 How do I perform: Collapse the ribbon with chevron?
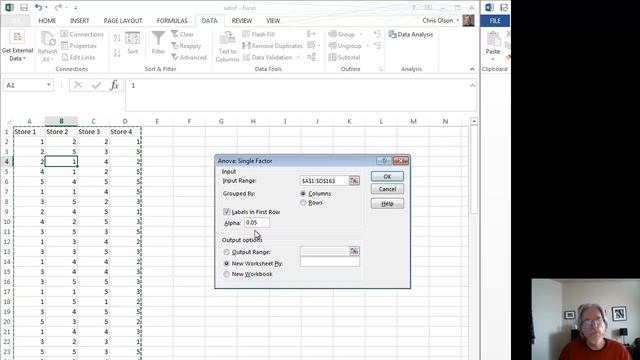coord(472,69)
